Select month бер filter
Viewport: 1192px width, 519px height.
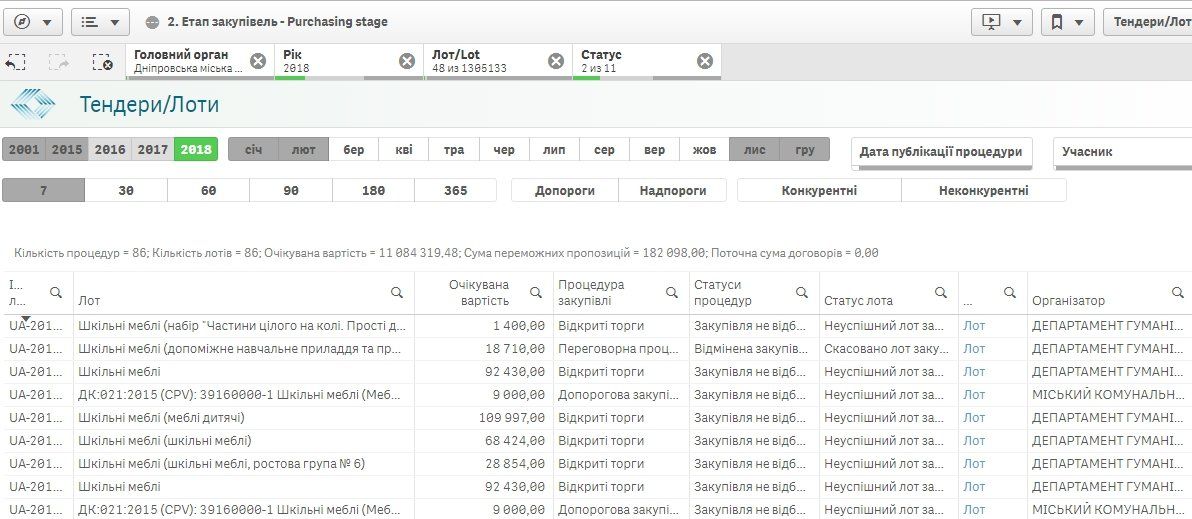(x=353, y=150)
